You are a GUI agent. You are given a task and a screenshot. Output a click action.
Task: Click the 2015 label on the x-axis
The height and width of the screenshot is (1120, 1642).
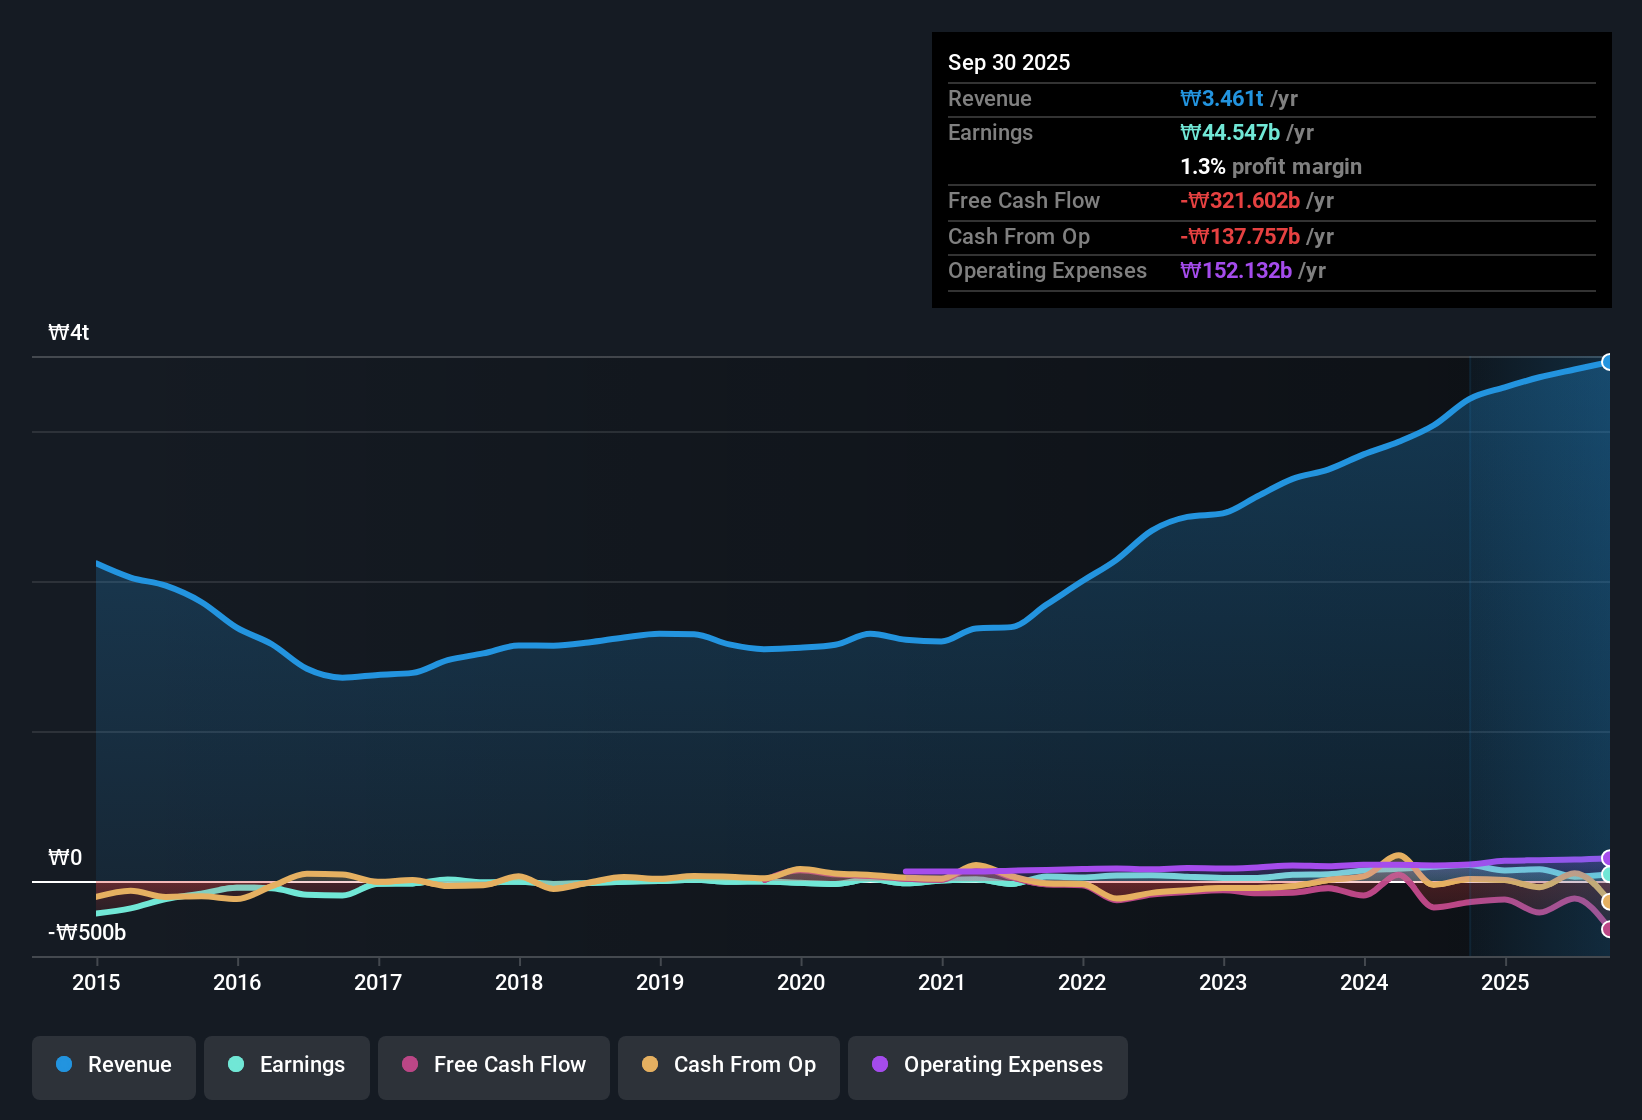coord(96,983)
